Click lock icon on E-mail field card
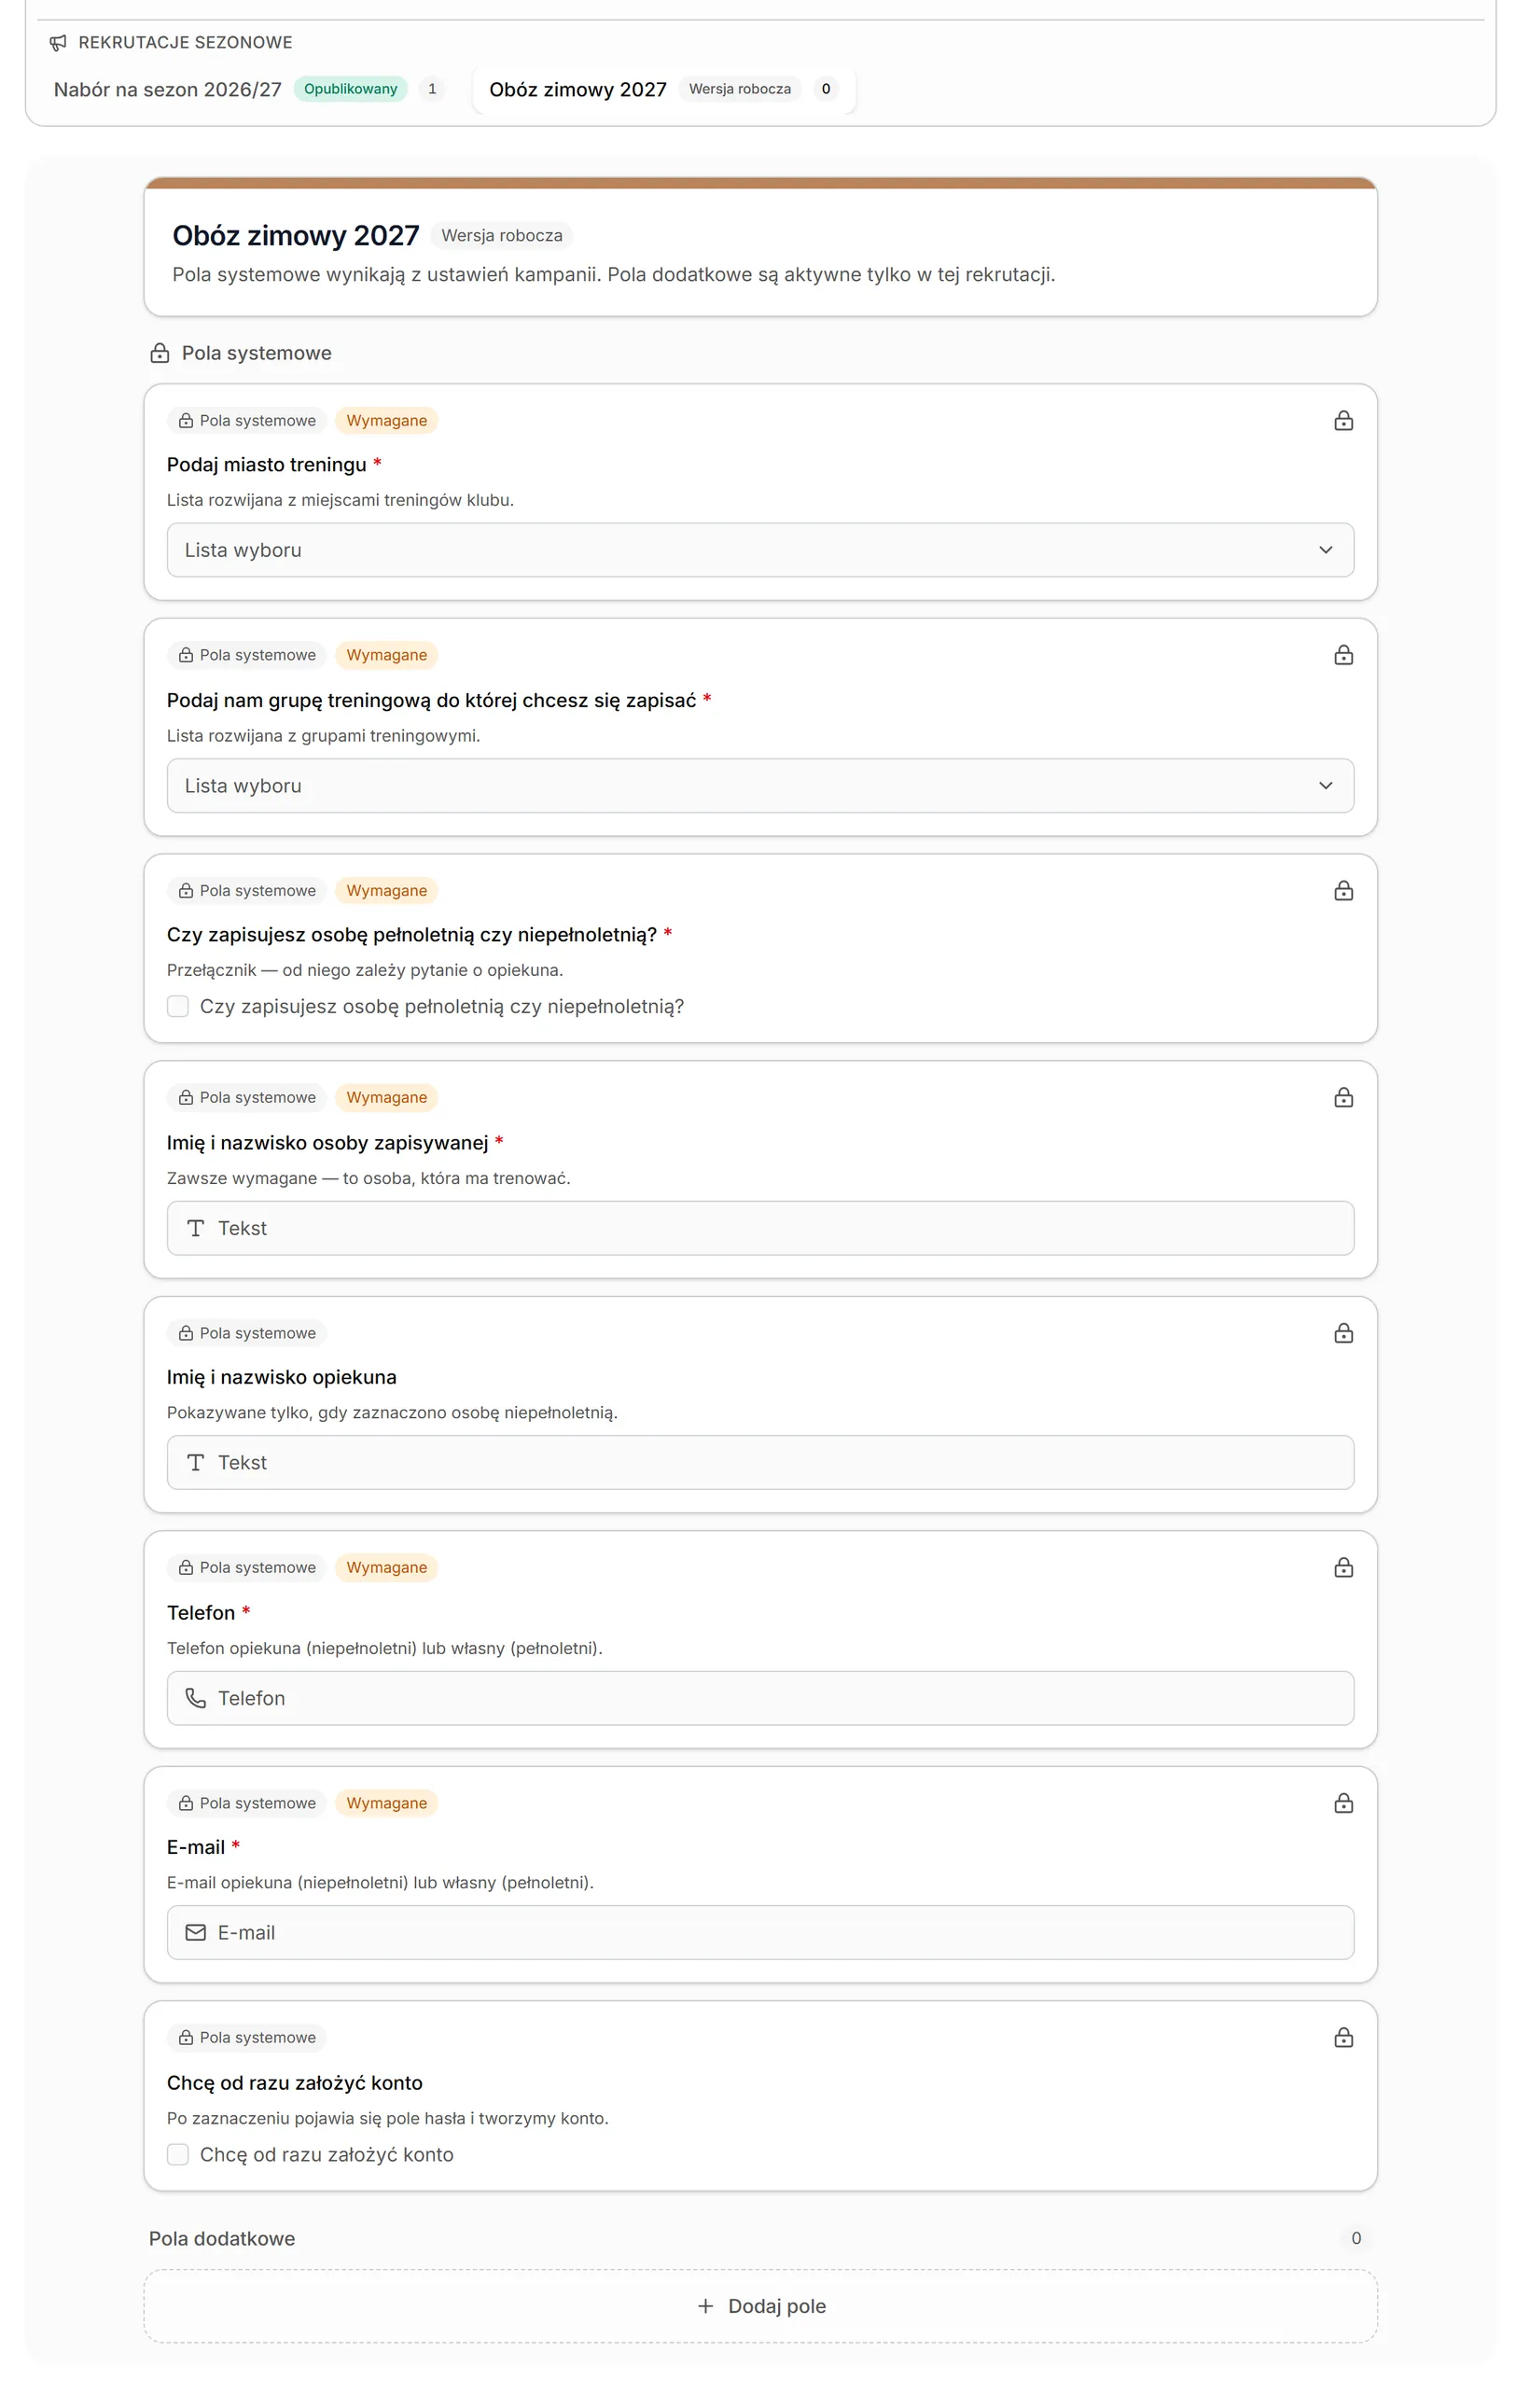This screenshot has height=2408, width=1530. (1343, 1803)
